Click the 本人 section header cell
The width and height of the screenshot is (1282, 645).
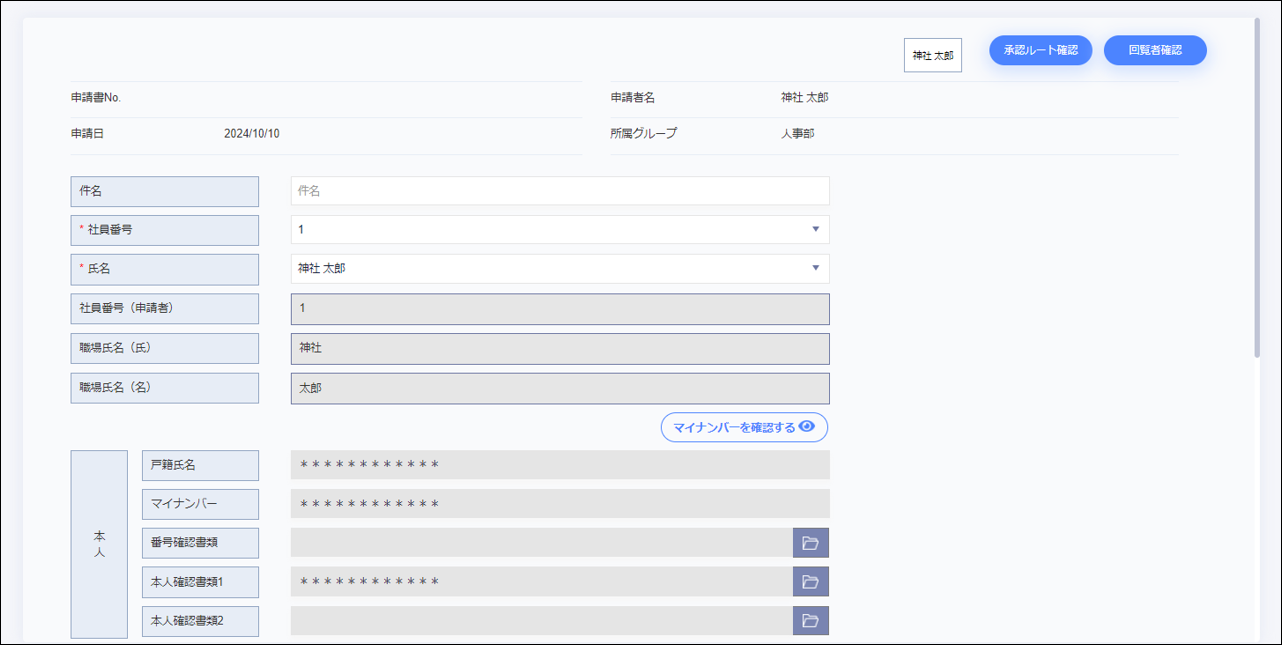[99, 544]
